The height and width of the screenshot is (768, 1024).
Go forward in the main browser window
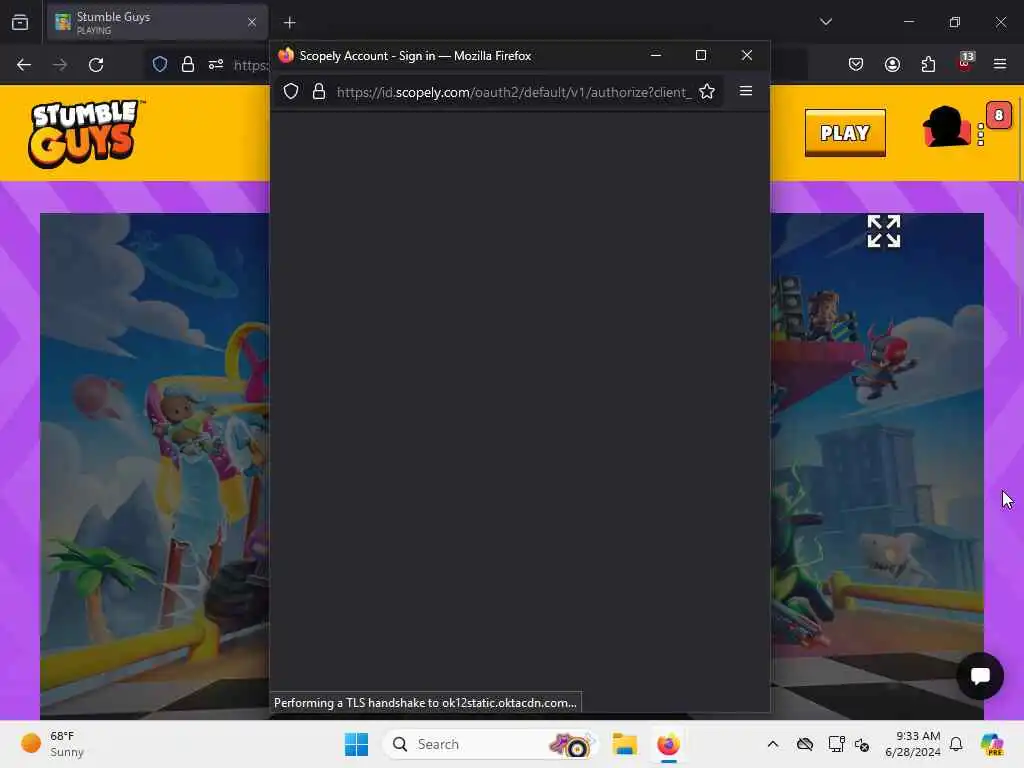pyautogui.click(x=59, y=65)
